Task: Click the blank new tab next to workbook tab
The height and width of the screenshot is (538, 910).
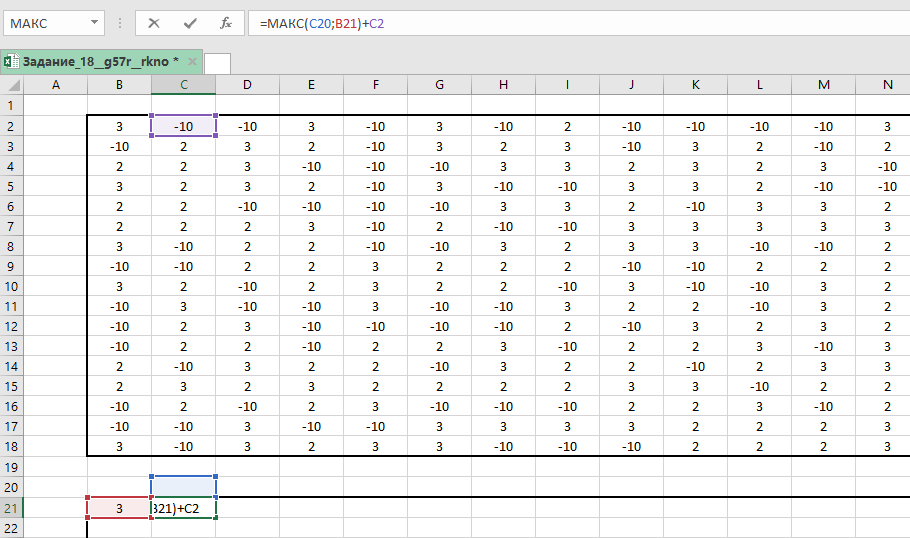Action: tap(217, 63)
